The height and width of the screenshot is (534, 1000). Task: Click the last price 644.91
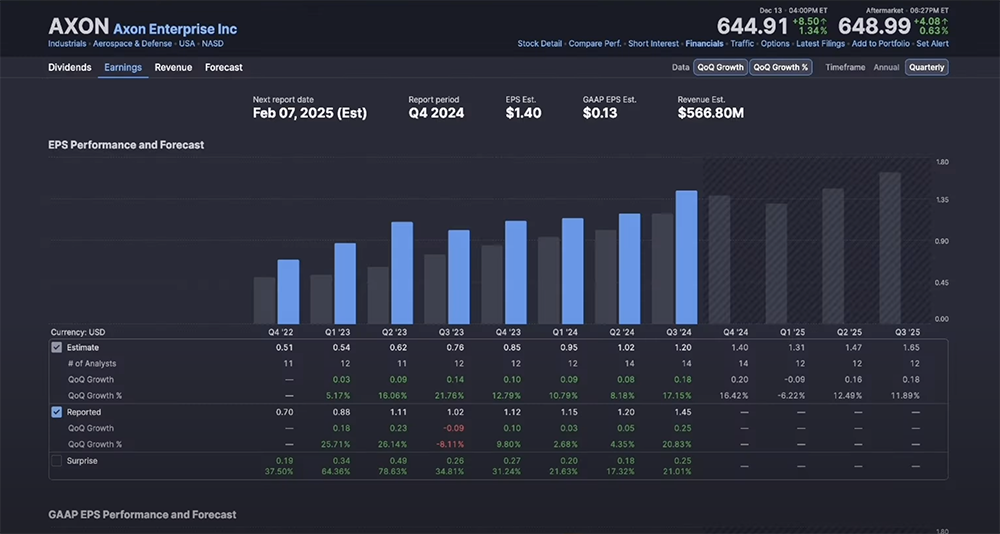click(x=753, y=26)
